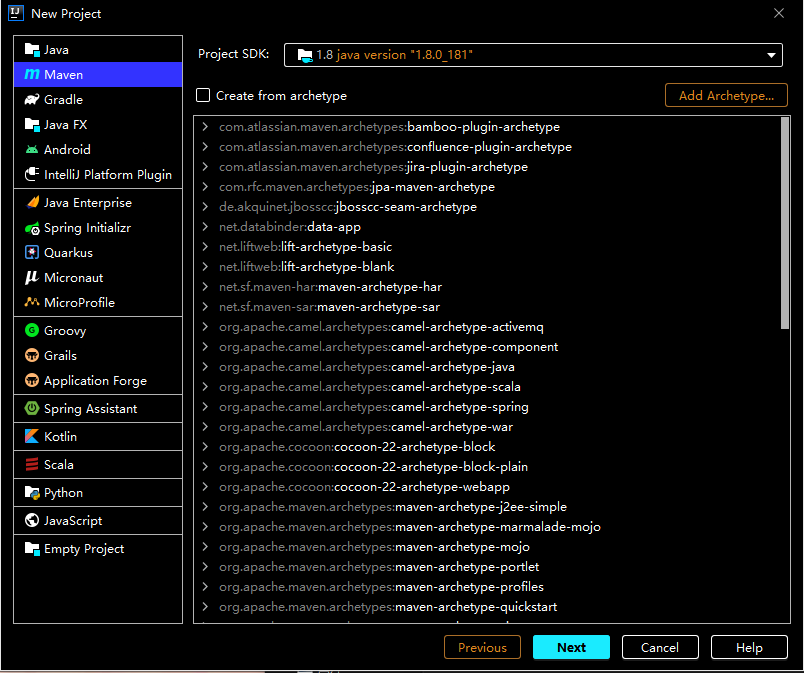Click the Quarkus icon
This screenshot has width=804, height=673.
pos(32,252)
